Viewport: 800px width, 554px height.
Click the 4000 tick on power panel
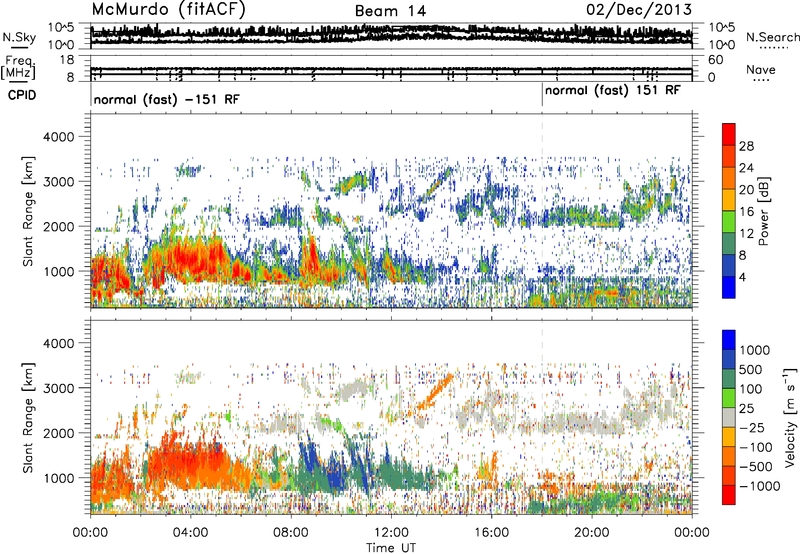[58, 137]
